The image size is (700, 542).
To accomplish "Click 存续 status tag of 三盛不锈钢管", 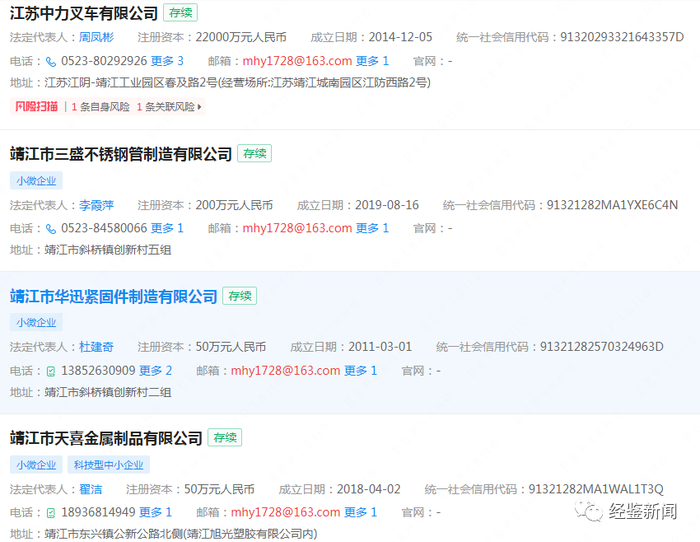I will (x=254, y=154).
